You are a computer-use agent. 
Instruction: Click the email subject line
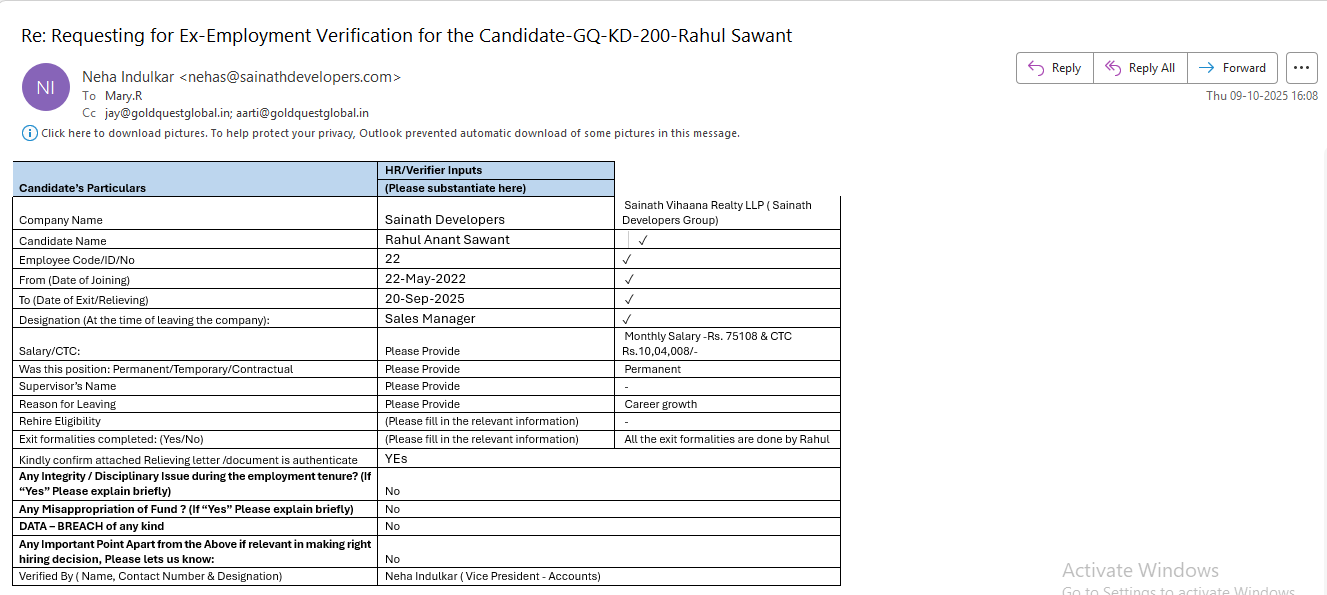[x=406, y=36]
